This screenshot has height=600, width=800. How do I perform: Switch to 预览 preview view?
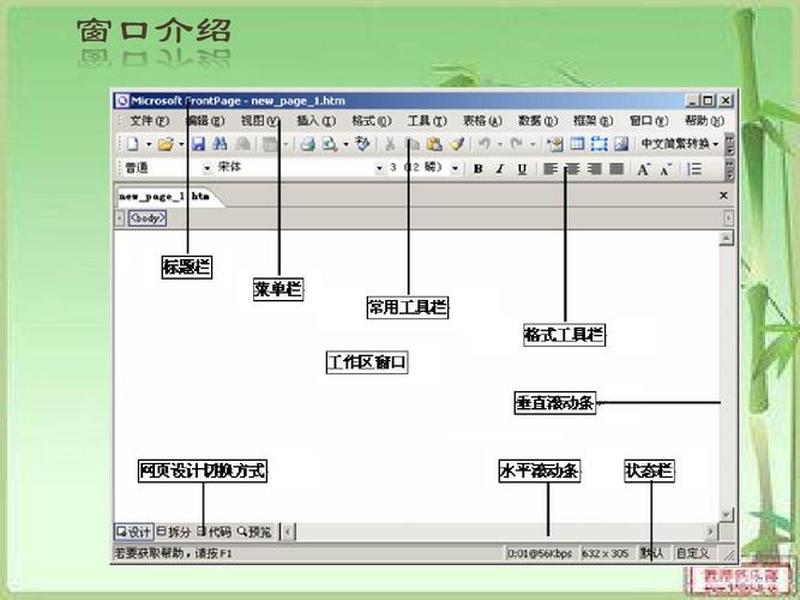(x=254, y=532)
